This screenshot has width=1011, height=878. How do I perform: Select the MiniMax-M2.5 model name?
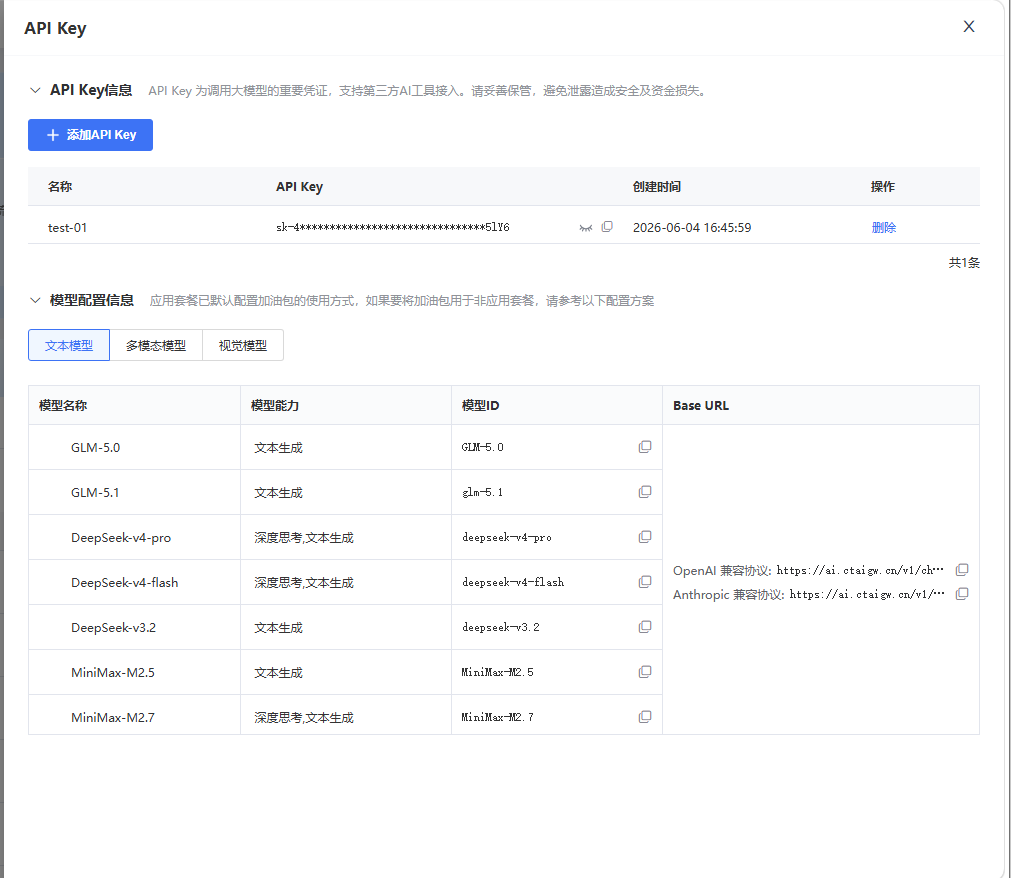point(113,672)
